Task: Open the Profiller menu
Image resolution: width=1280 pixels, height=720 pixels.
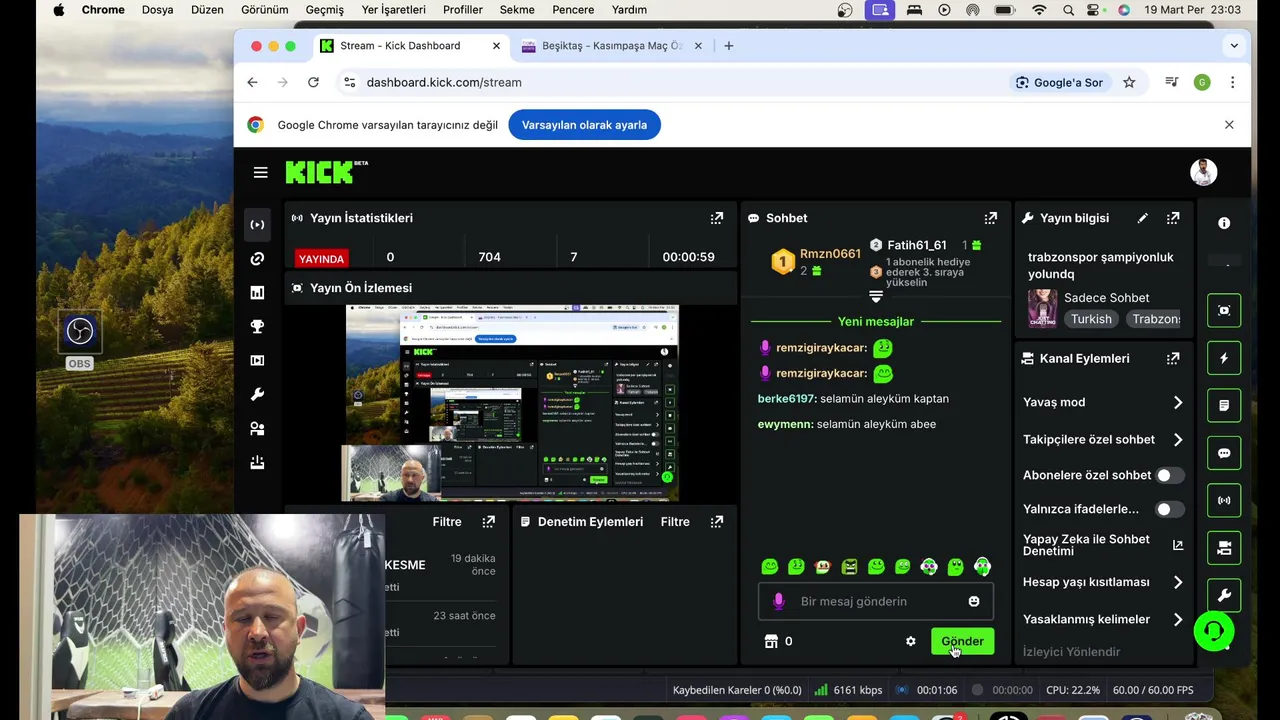Action: point(463,10)
